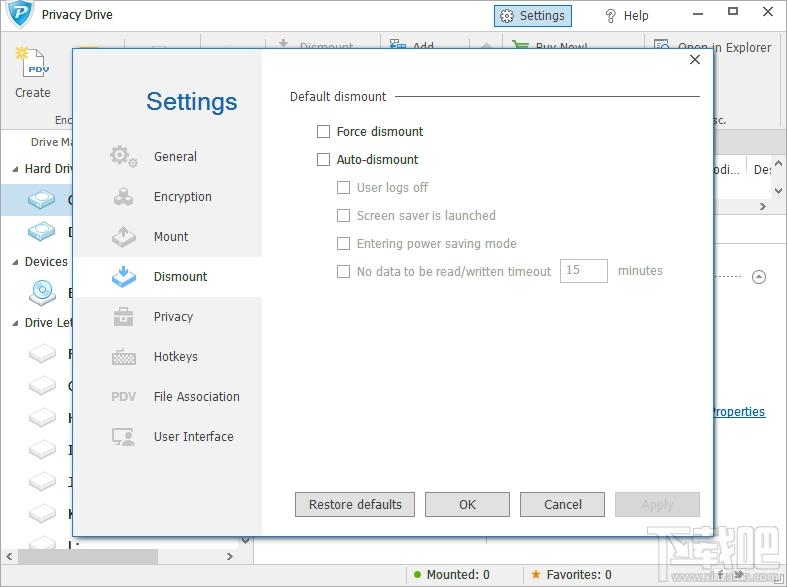The width and height of the screenshot is (787, 587).
Task: Click the Privacy Drive shield logo
Action: point(19,15)
